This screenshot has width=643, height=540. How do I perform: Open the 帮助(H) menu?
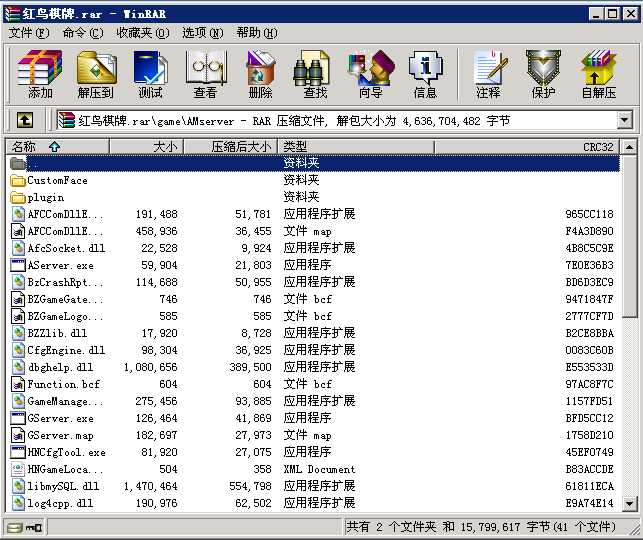pos(257,33)
